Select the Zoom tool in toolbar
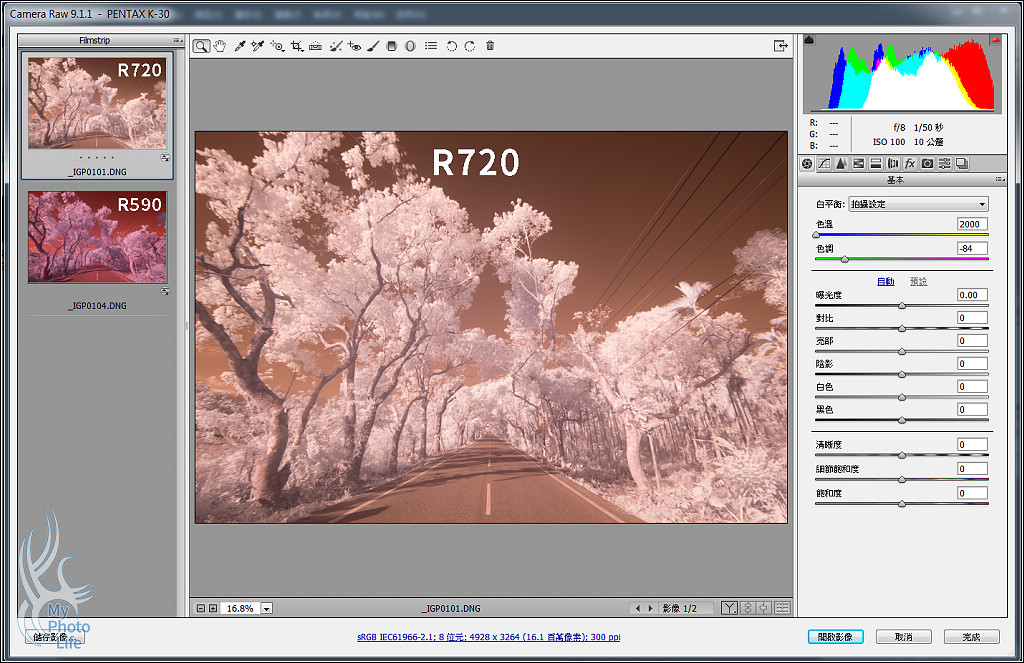 [201, 46]
